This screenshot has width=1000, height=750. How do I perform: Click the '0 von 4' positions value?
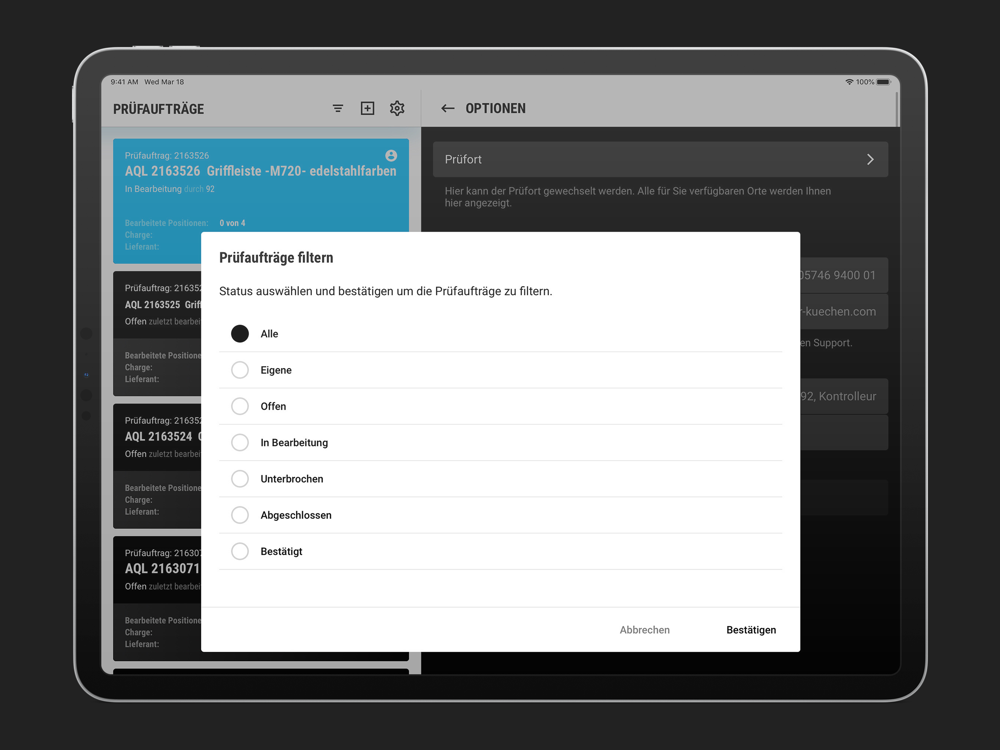tap(232, 223)
